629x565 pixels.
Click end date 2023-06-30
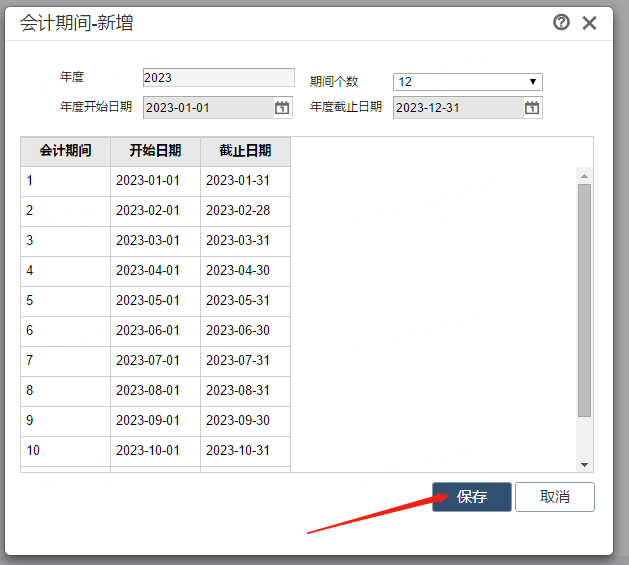[246, 331]
